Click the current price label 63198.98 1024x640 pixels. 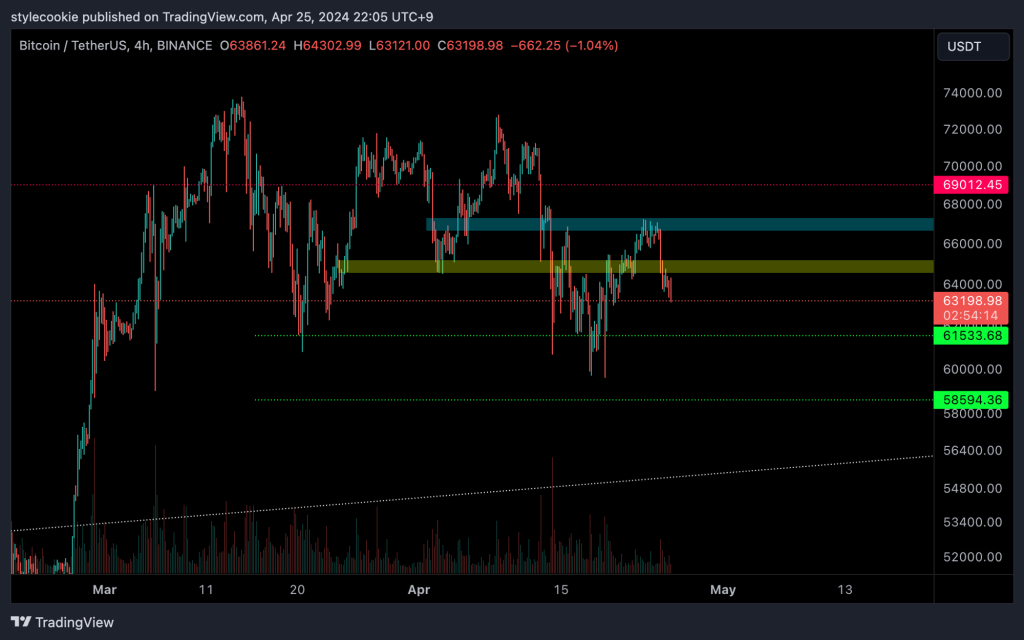(x=969, y=300)
